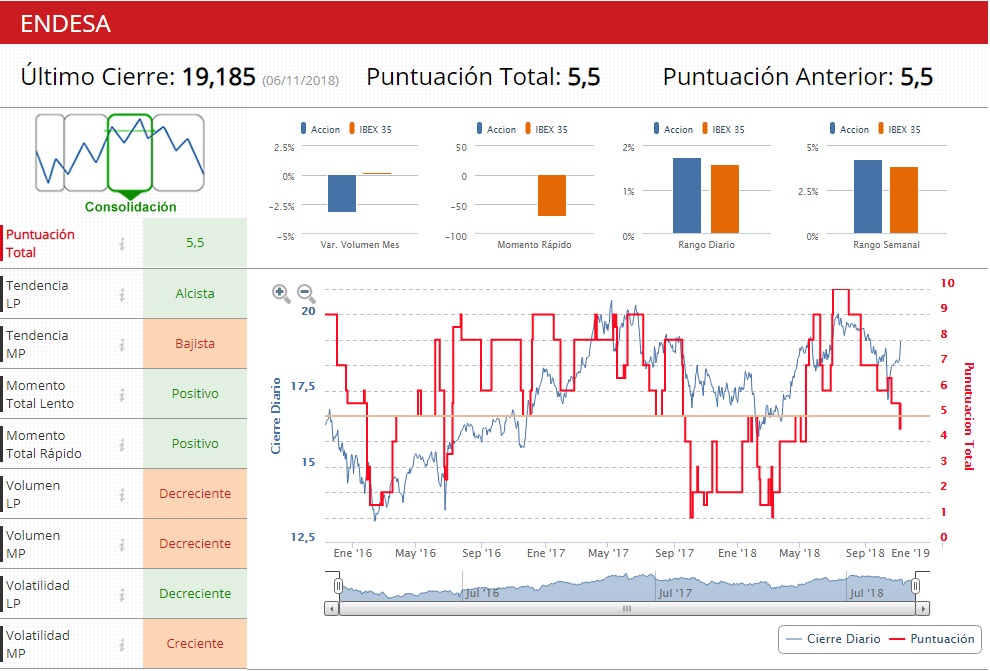Click the closing date (06/11/2018)

click(301, 81)
